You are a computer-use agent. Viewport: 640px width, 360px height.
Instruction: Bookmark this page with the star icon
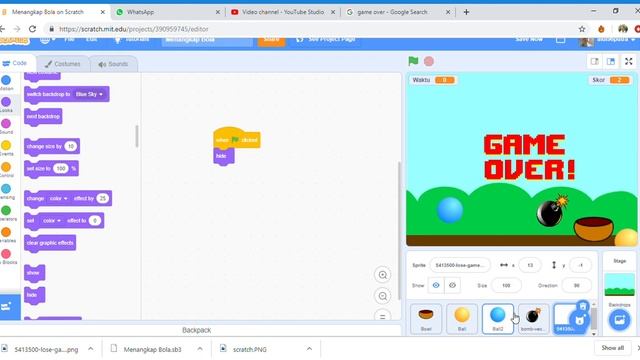point(582,29)
